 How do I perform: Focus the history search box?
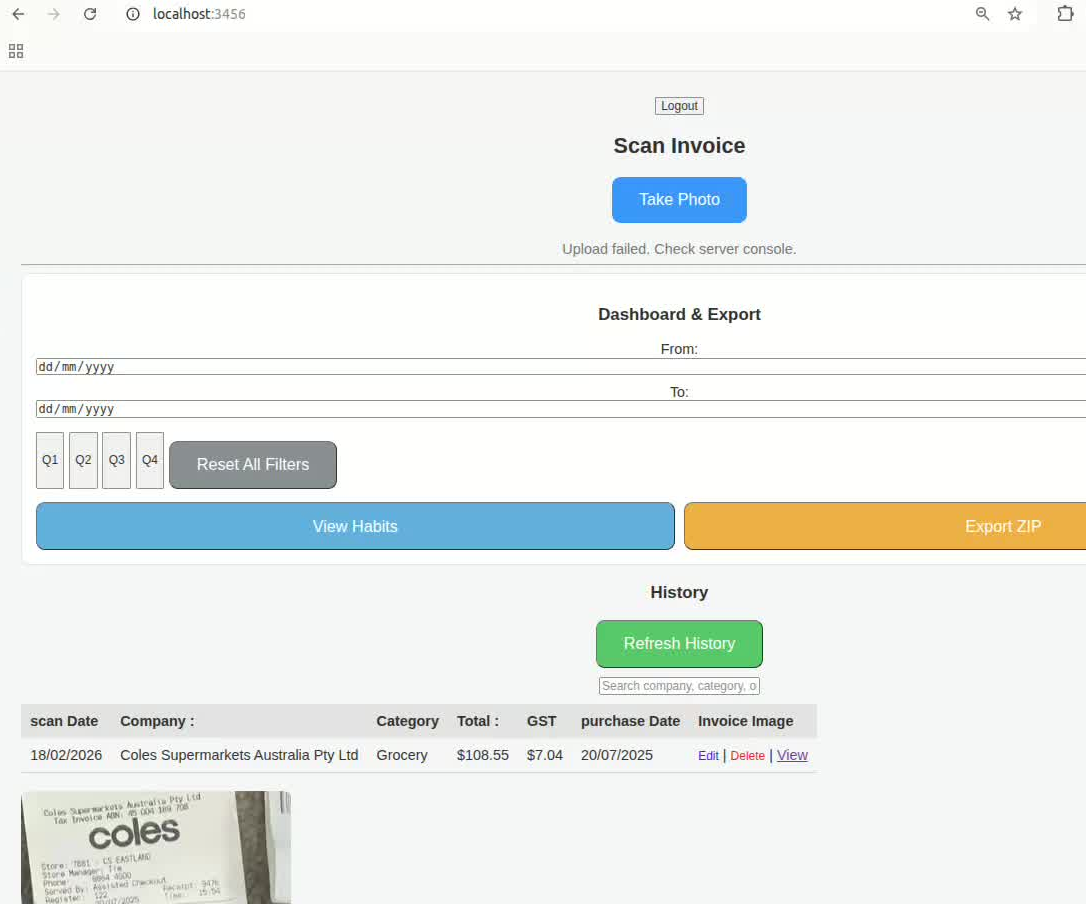(679, 686)
